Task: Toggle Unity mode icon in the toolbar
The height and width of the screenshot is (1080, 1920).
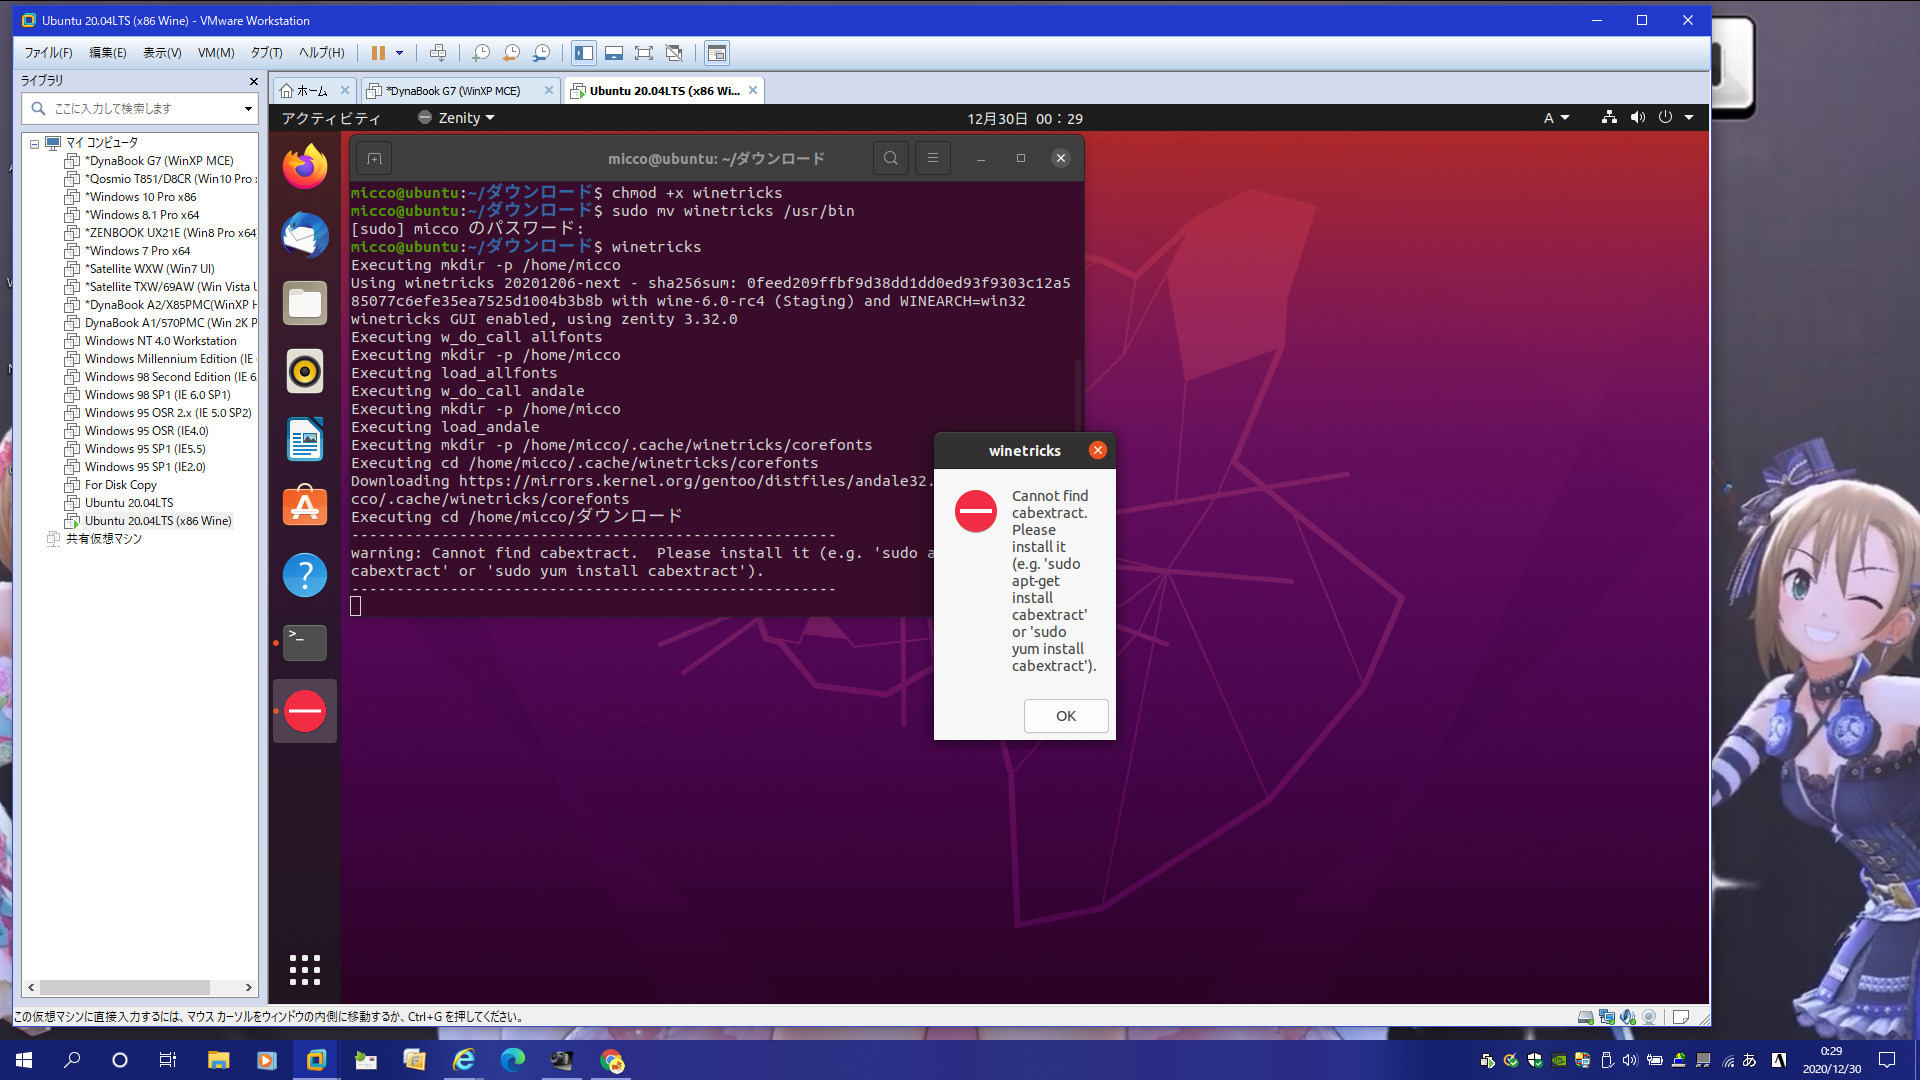Action: (x=674, y=53)
